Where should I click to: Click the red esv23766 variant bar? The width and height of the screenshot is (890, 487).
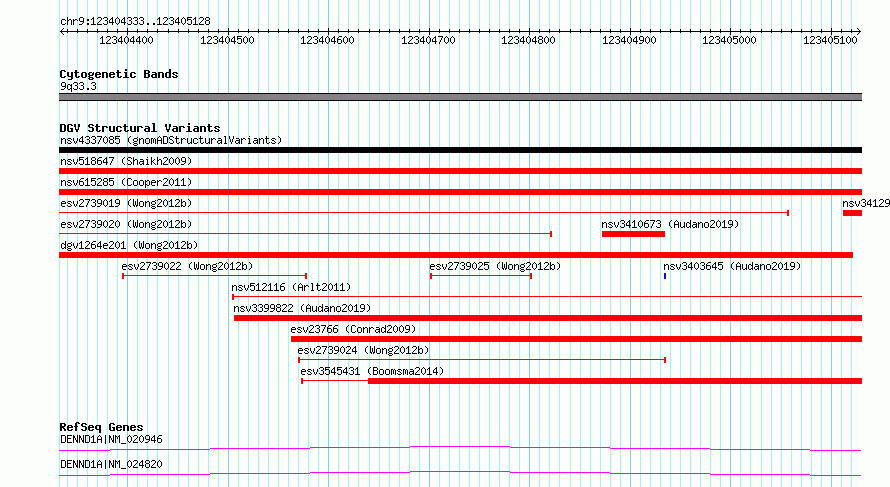click(x=577, y=339)
